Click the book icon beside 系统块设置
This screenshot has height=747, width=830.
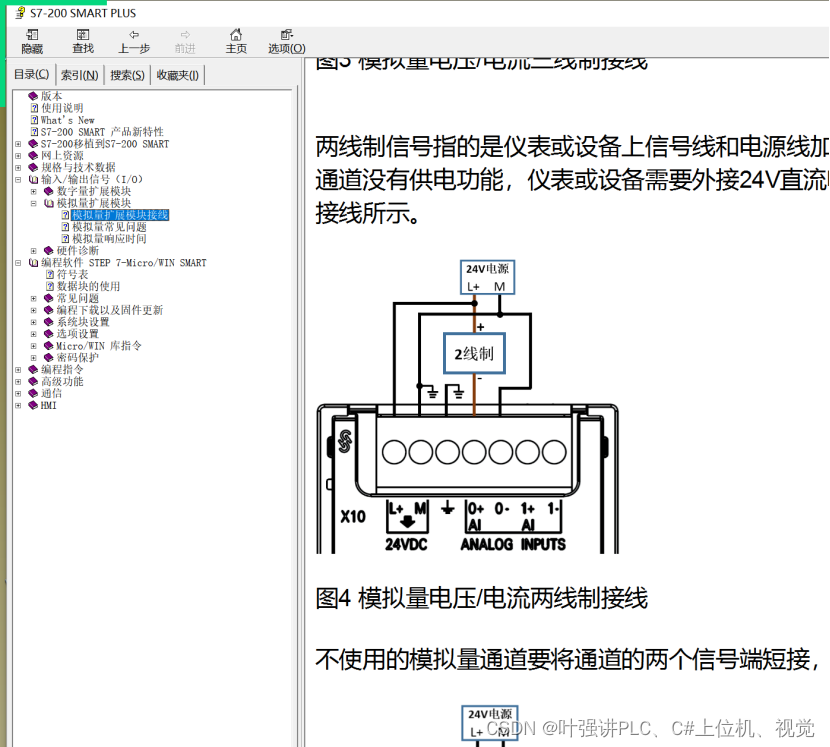click(49, 322)
